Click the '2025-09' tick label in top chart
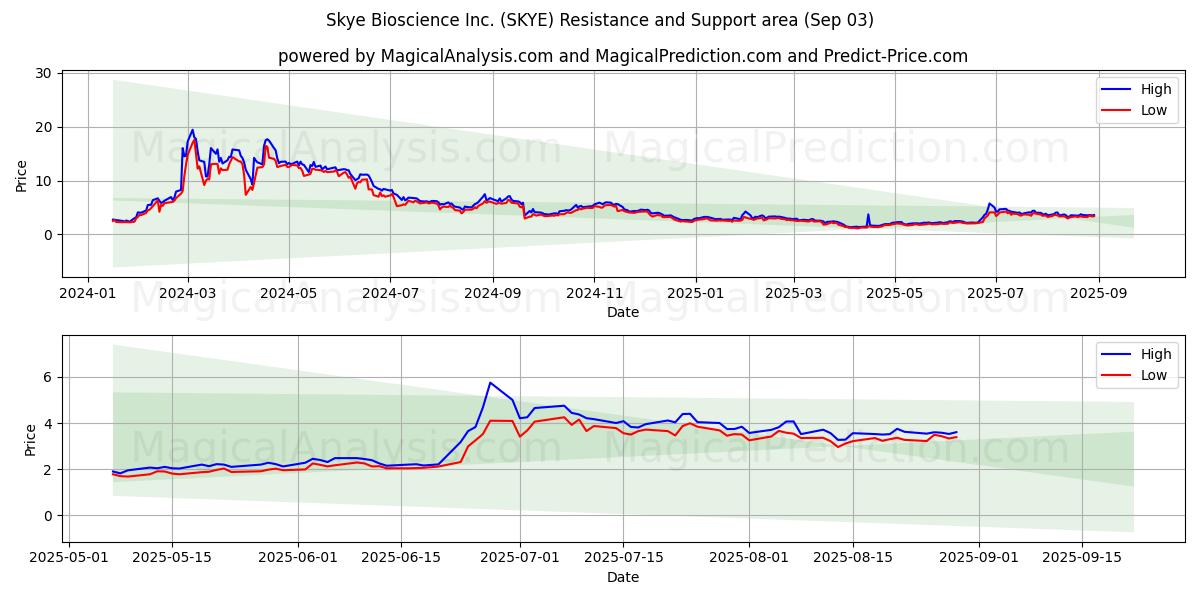 [1098, 293]
